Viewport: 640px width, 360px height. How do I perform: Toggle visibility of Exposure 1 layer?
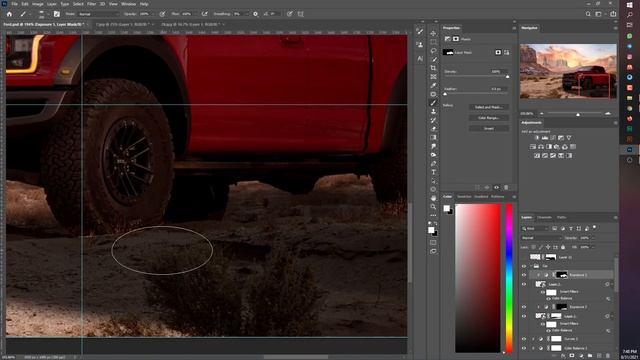pos(524,275)
